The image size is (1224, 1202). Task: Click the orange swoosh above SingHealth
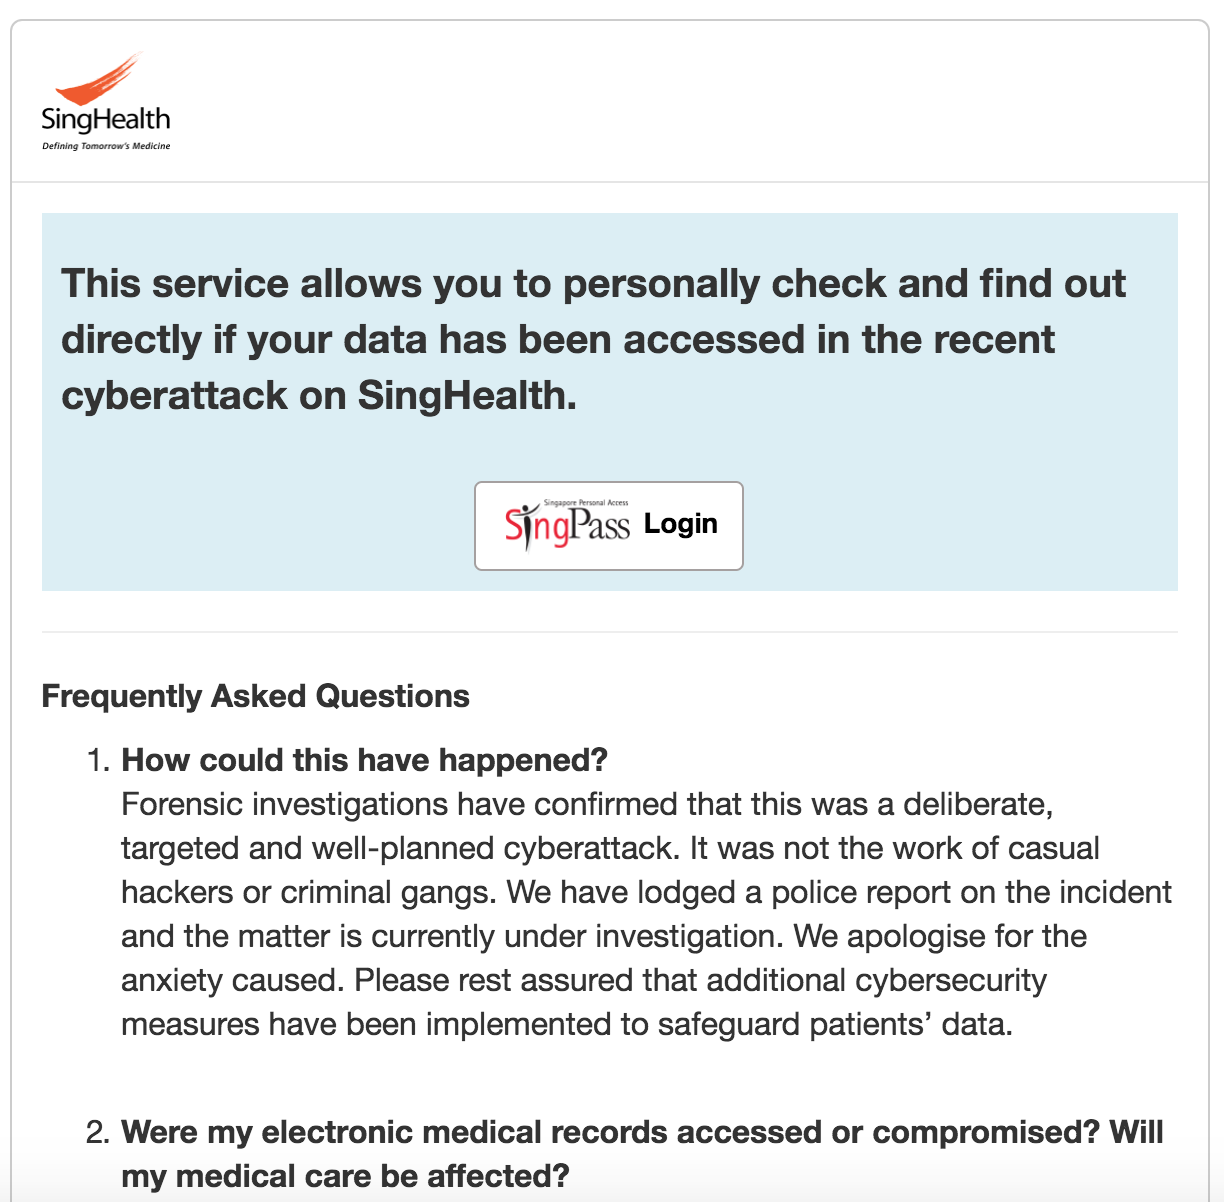(100, 79)
